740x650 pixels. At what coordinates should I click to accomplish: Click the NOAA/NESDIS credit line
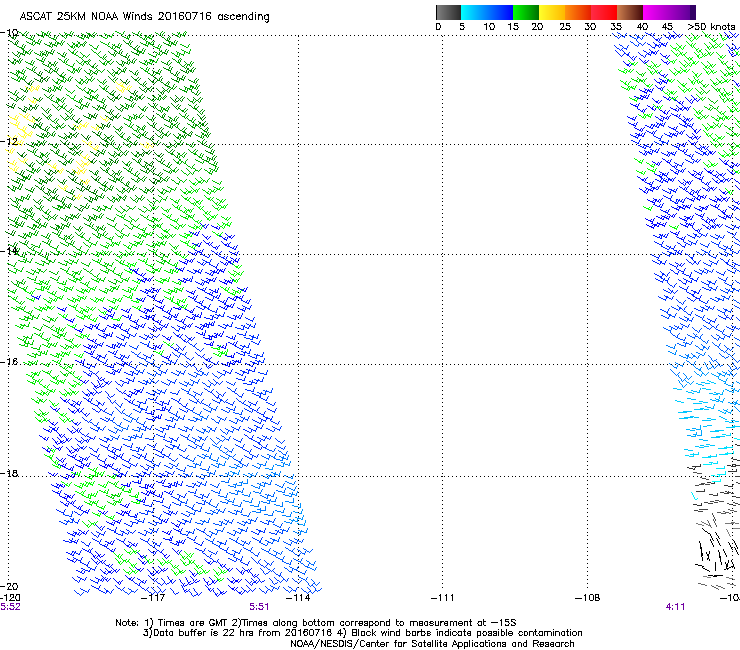point(432,644)
